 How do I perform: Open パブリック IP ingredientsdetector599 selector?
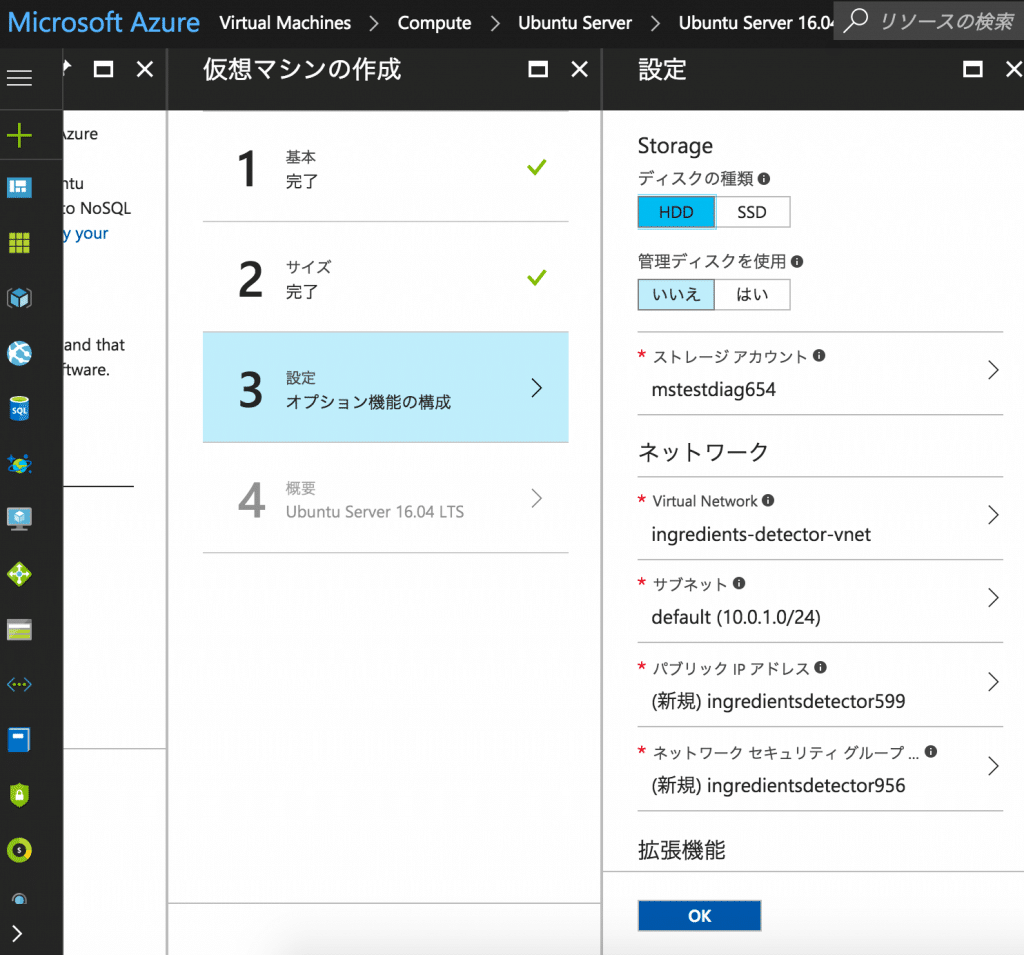(820, 685)
